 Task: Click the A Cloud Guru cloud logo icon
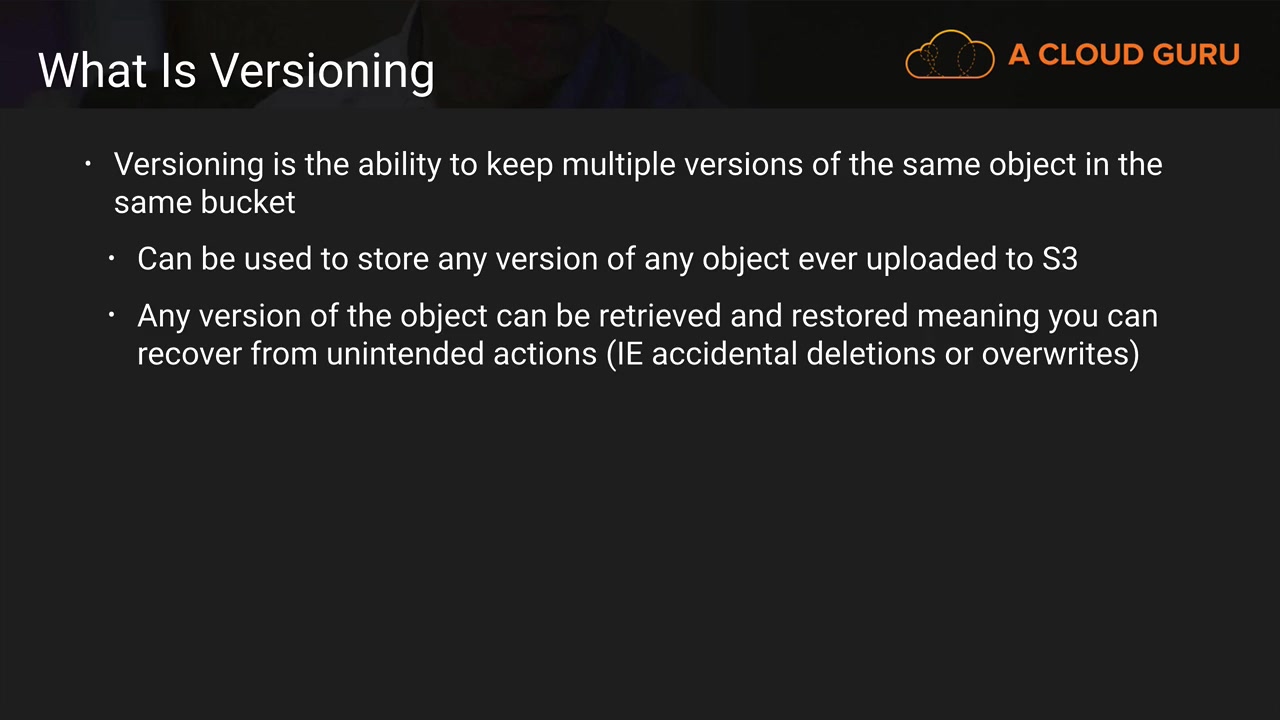pos(949,55)
